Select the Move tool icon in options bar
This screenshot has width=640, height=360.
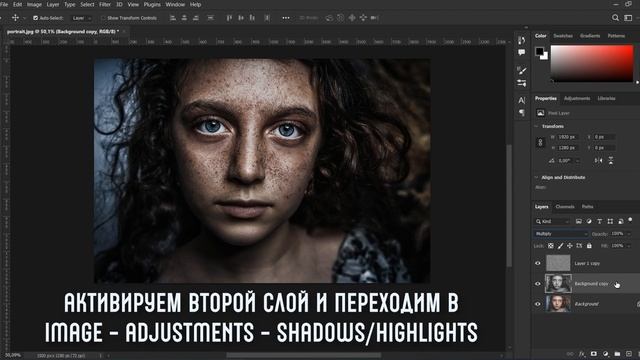tap(15, 18)
